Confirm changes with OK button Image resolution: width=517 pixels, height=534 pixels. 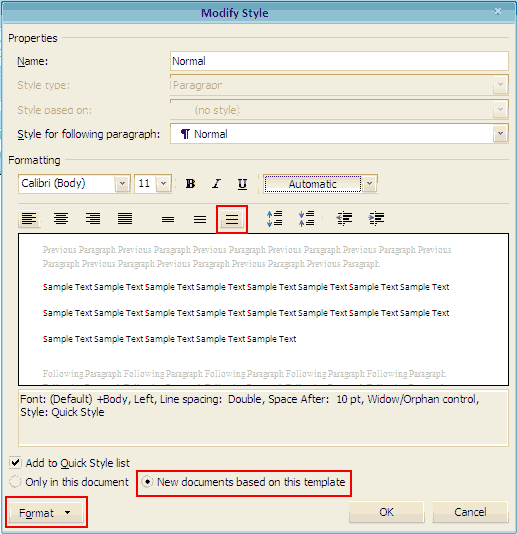[387, 512]
